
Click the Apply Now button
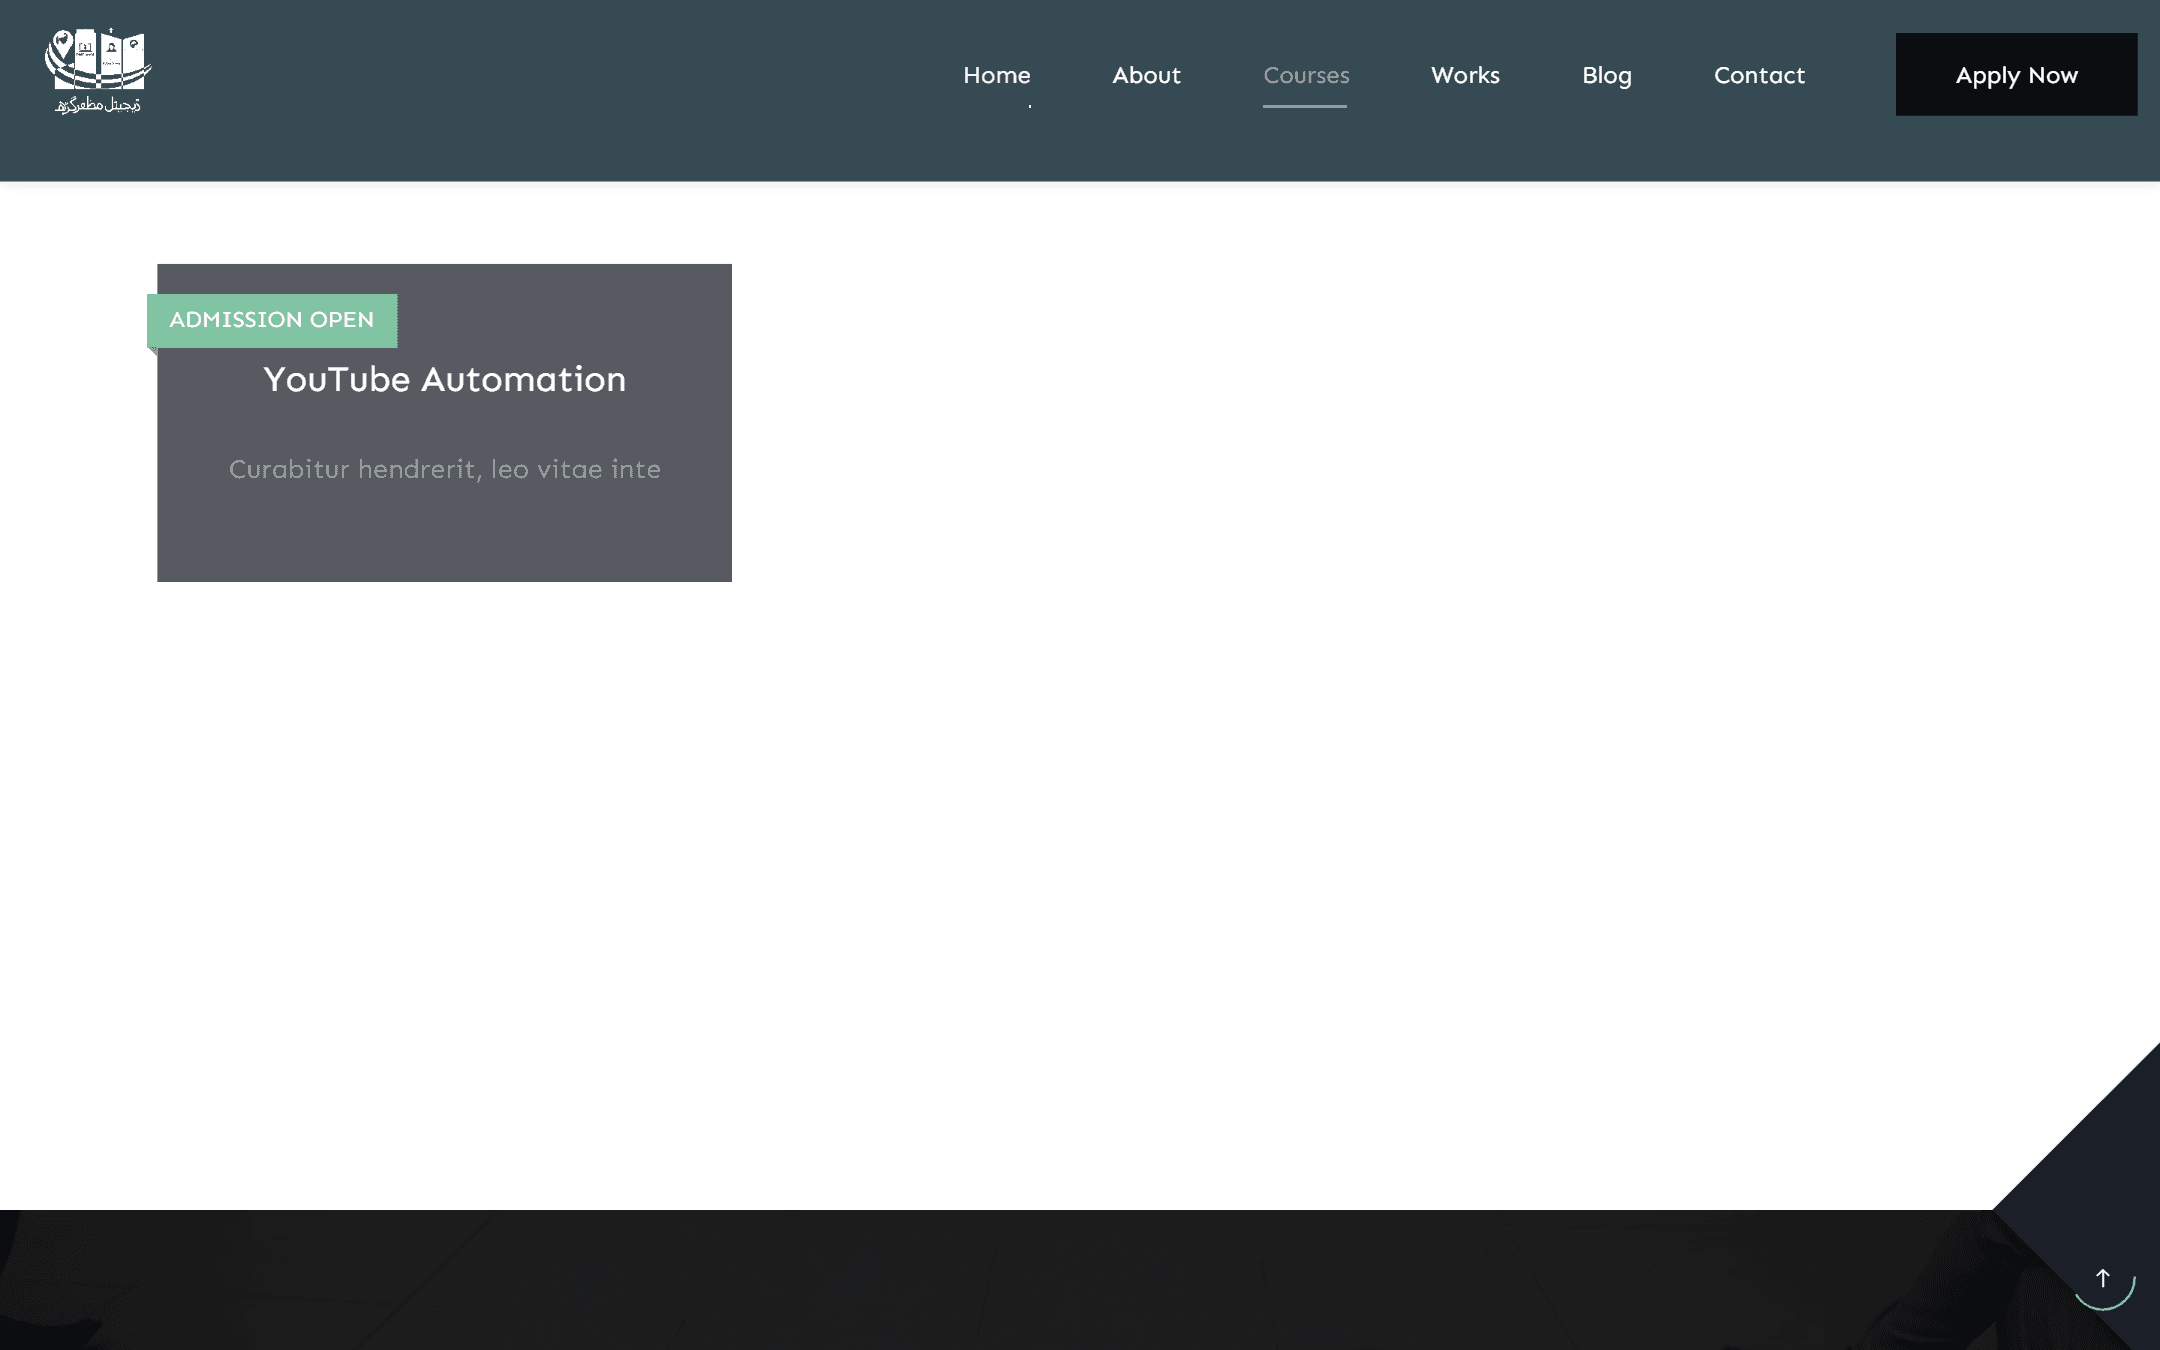(2016, 74)
